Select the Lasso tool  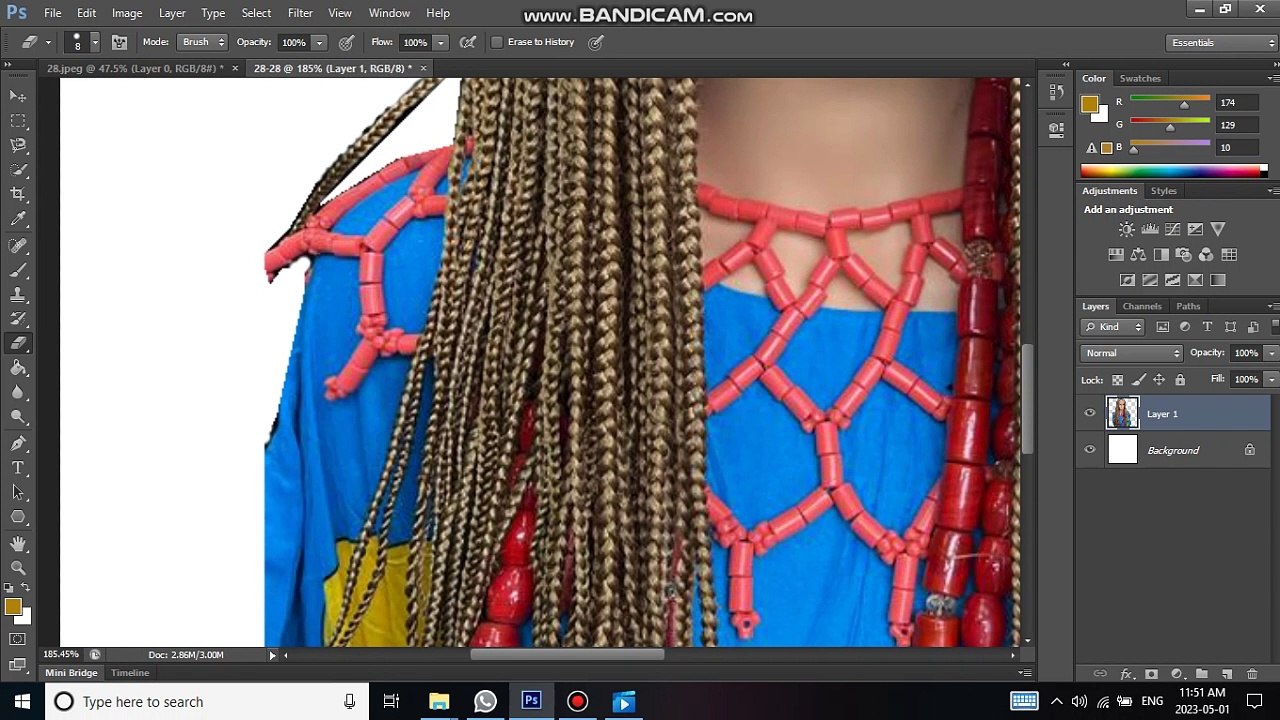(18, 145)
